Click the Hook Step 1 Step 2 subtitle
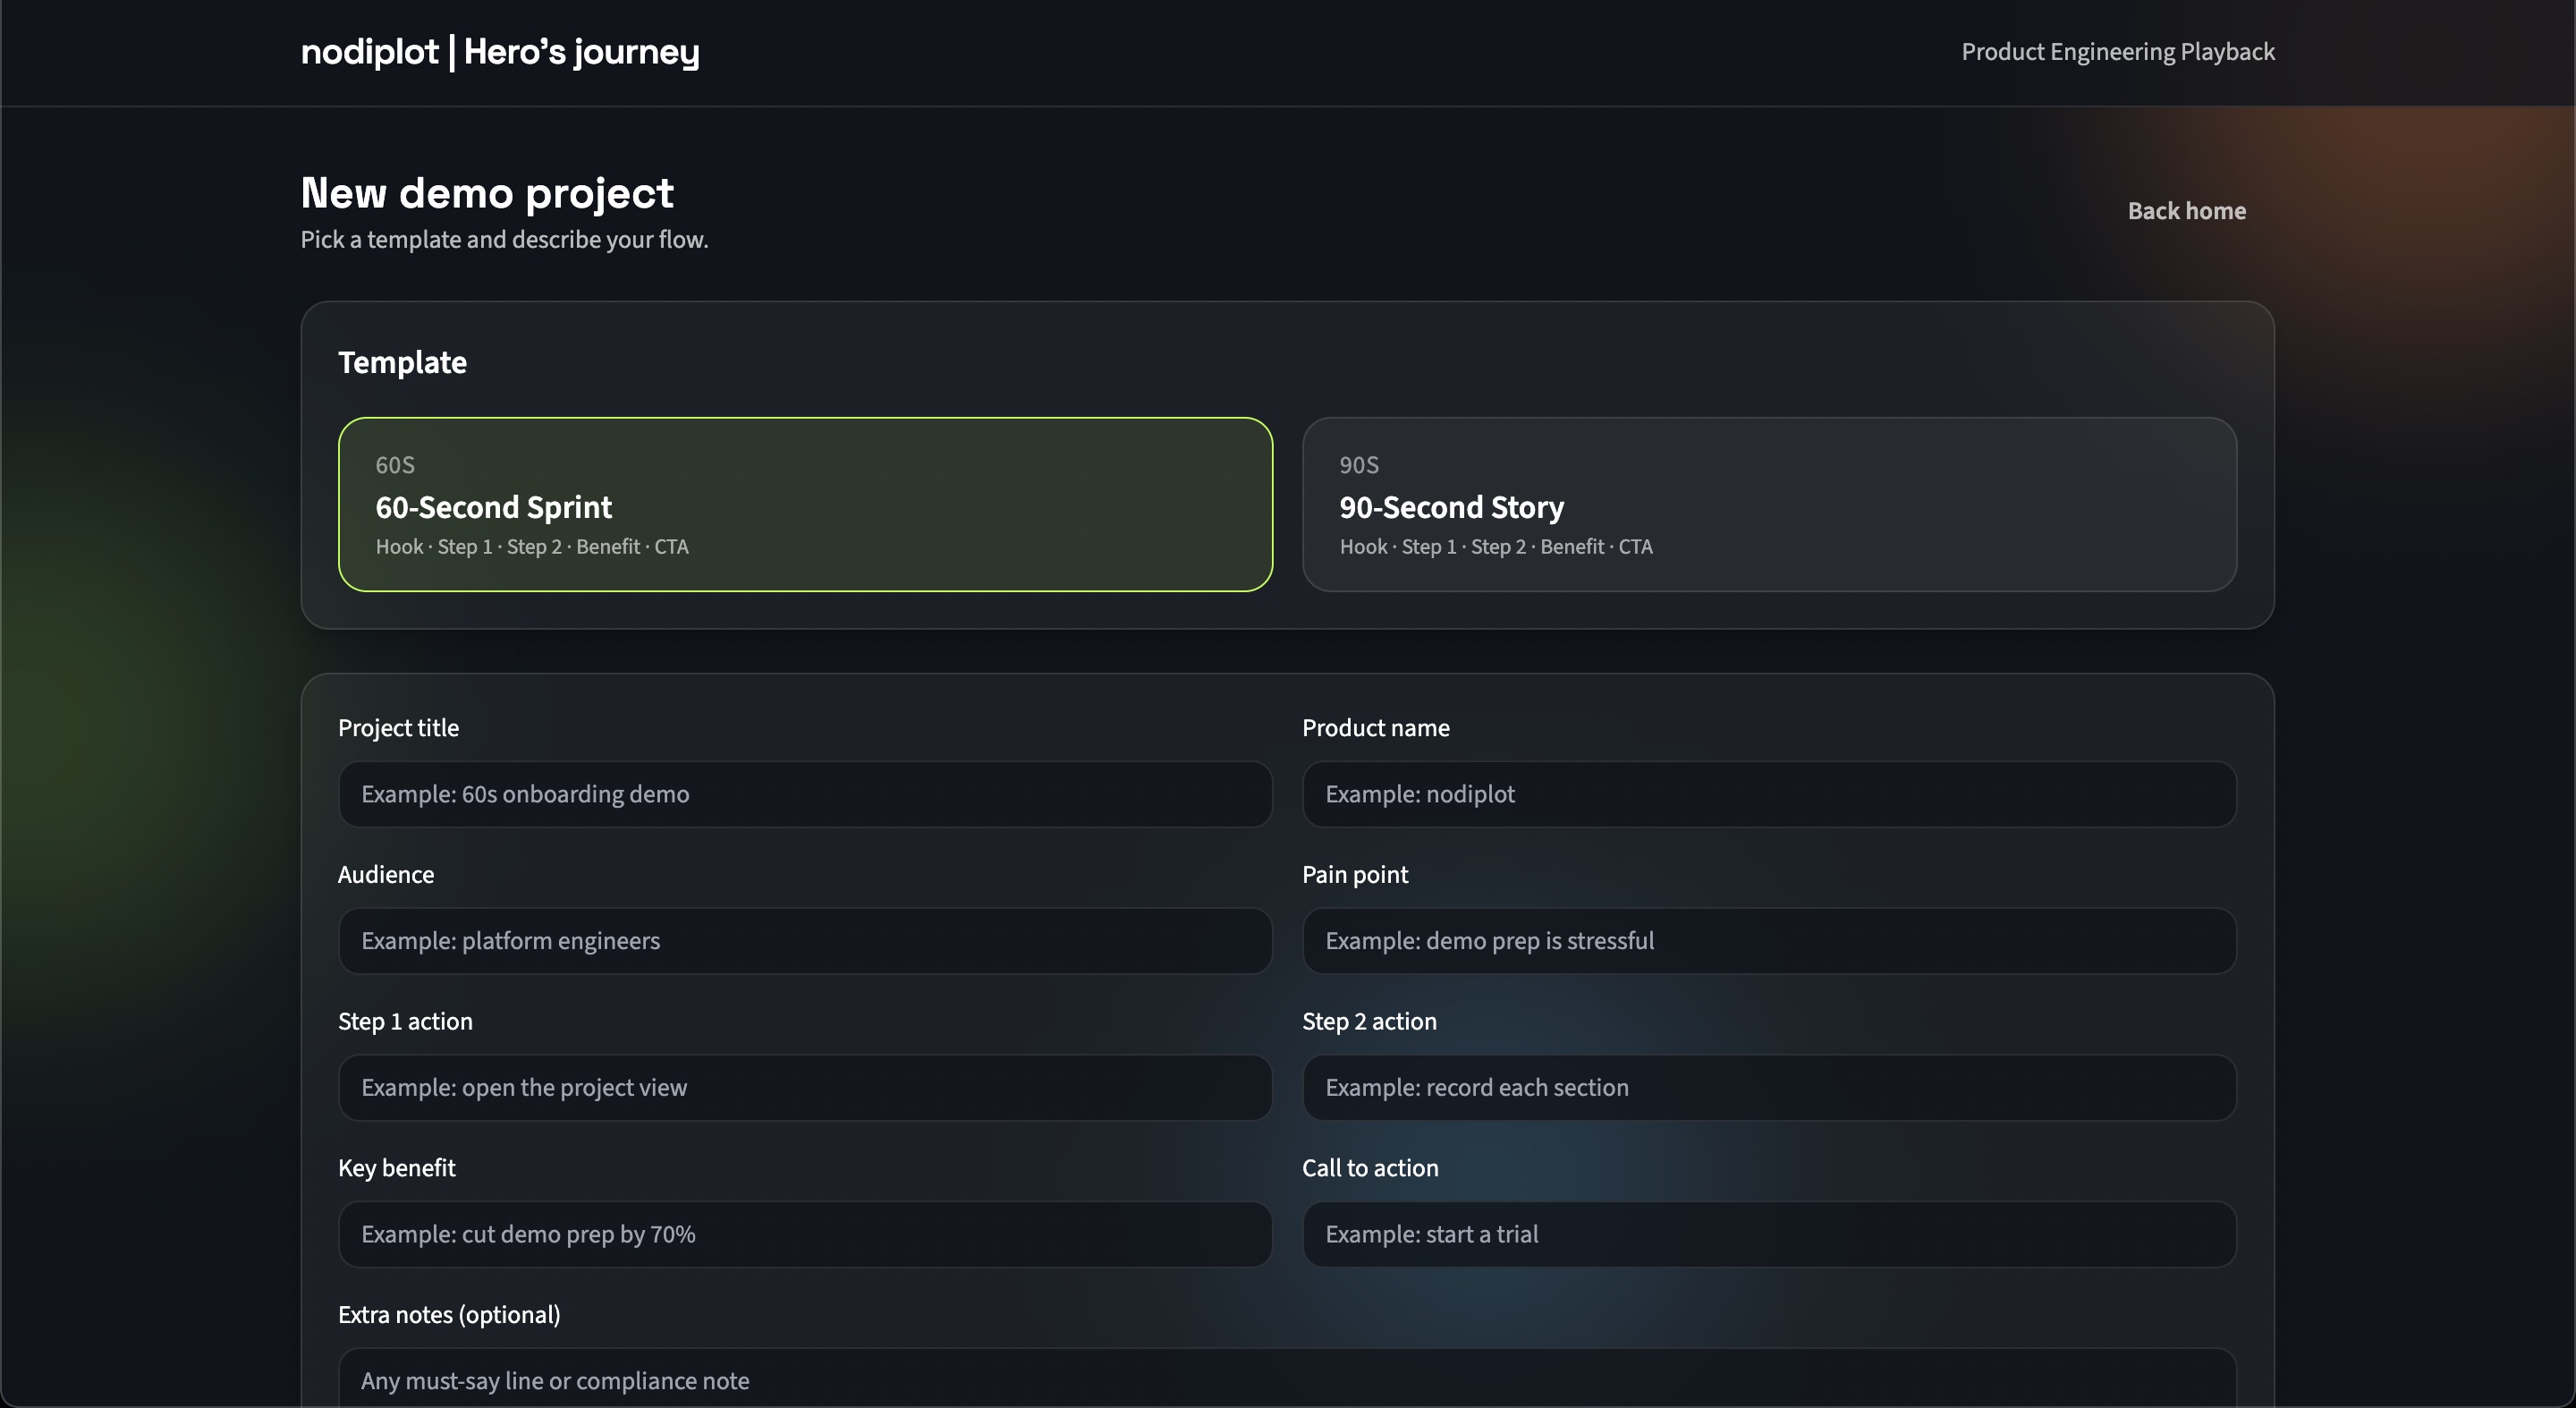Screen dimensions: 2576x1408 532,547
